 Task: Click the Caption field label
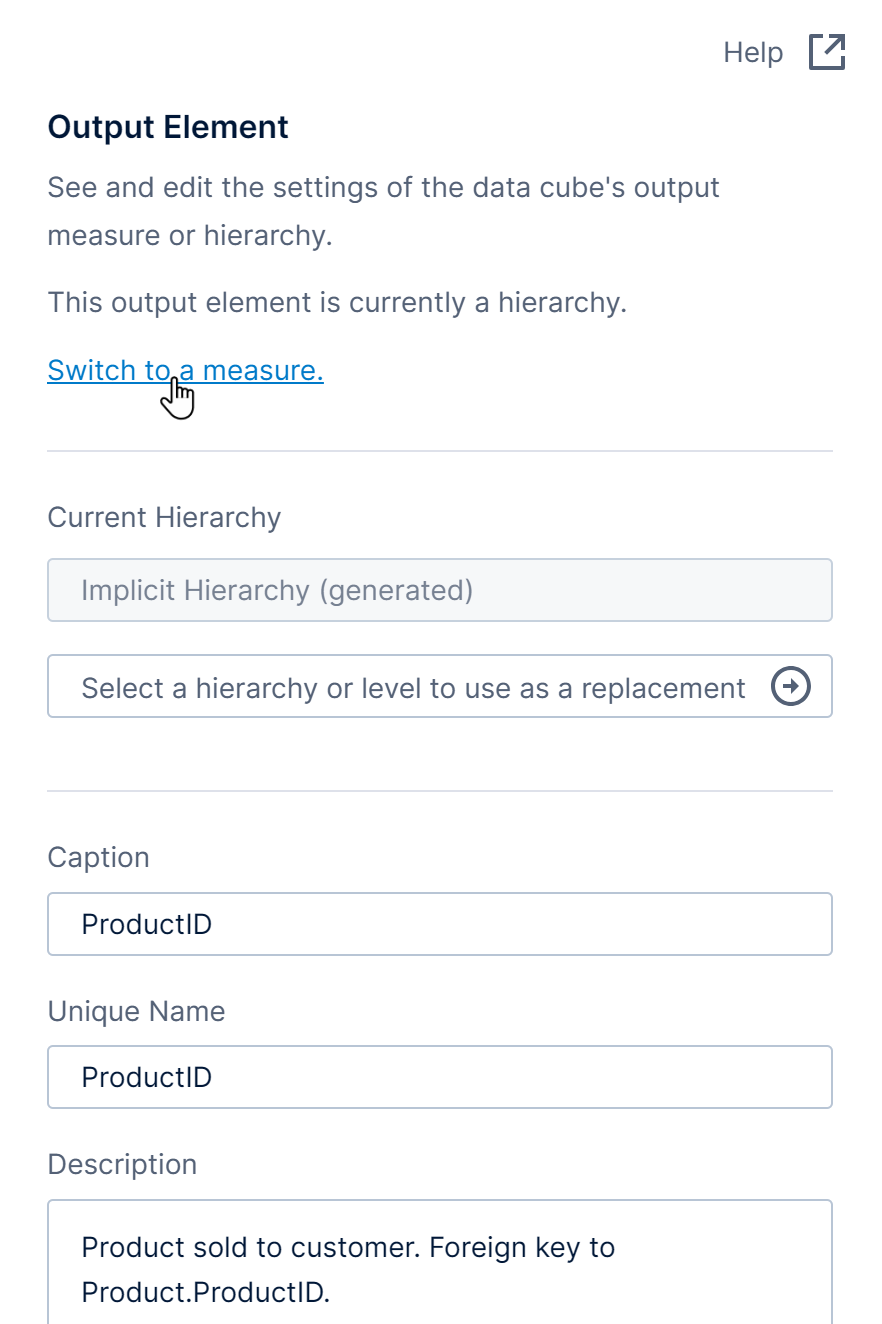pyautogui.click(x=98, y=857)
